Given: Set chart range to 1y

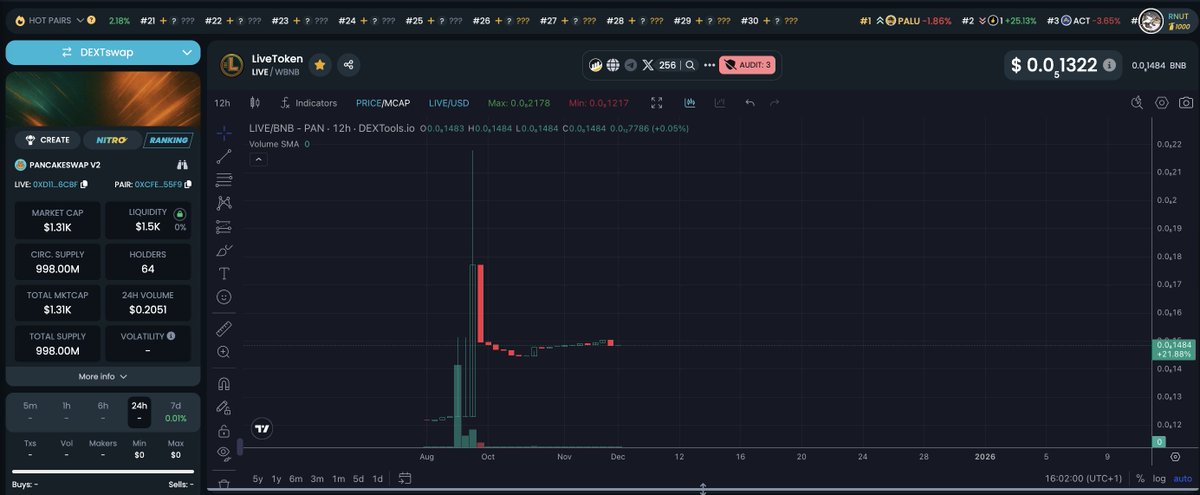Looking at the screenshot, I should pyautogui.click(x=276, y=479).
